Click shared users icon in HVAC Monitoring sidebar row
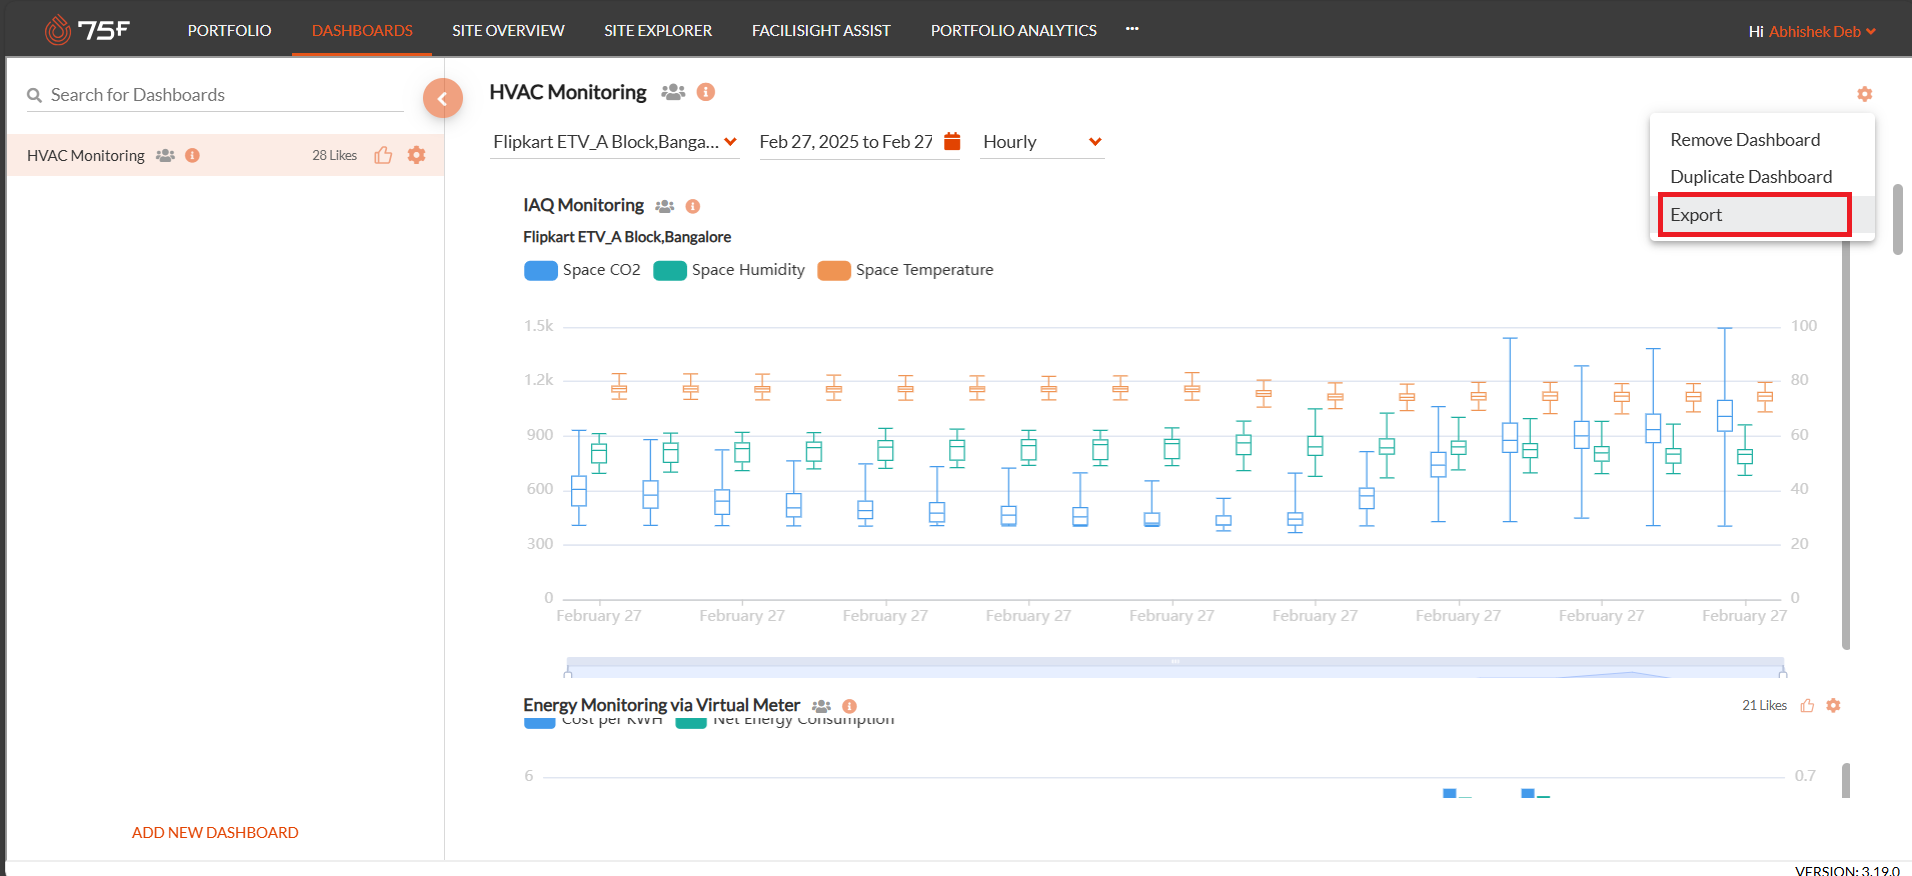1912x876 pixels. [165, 155]
